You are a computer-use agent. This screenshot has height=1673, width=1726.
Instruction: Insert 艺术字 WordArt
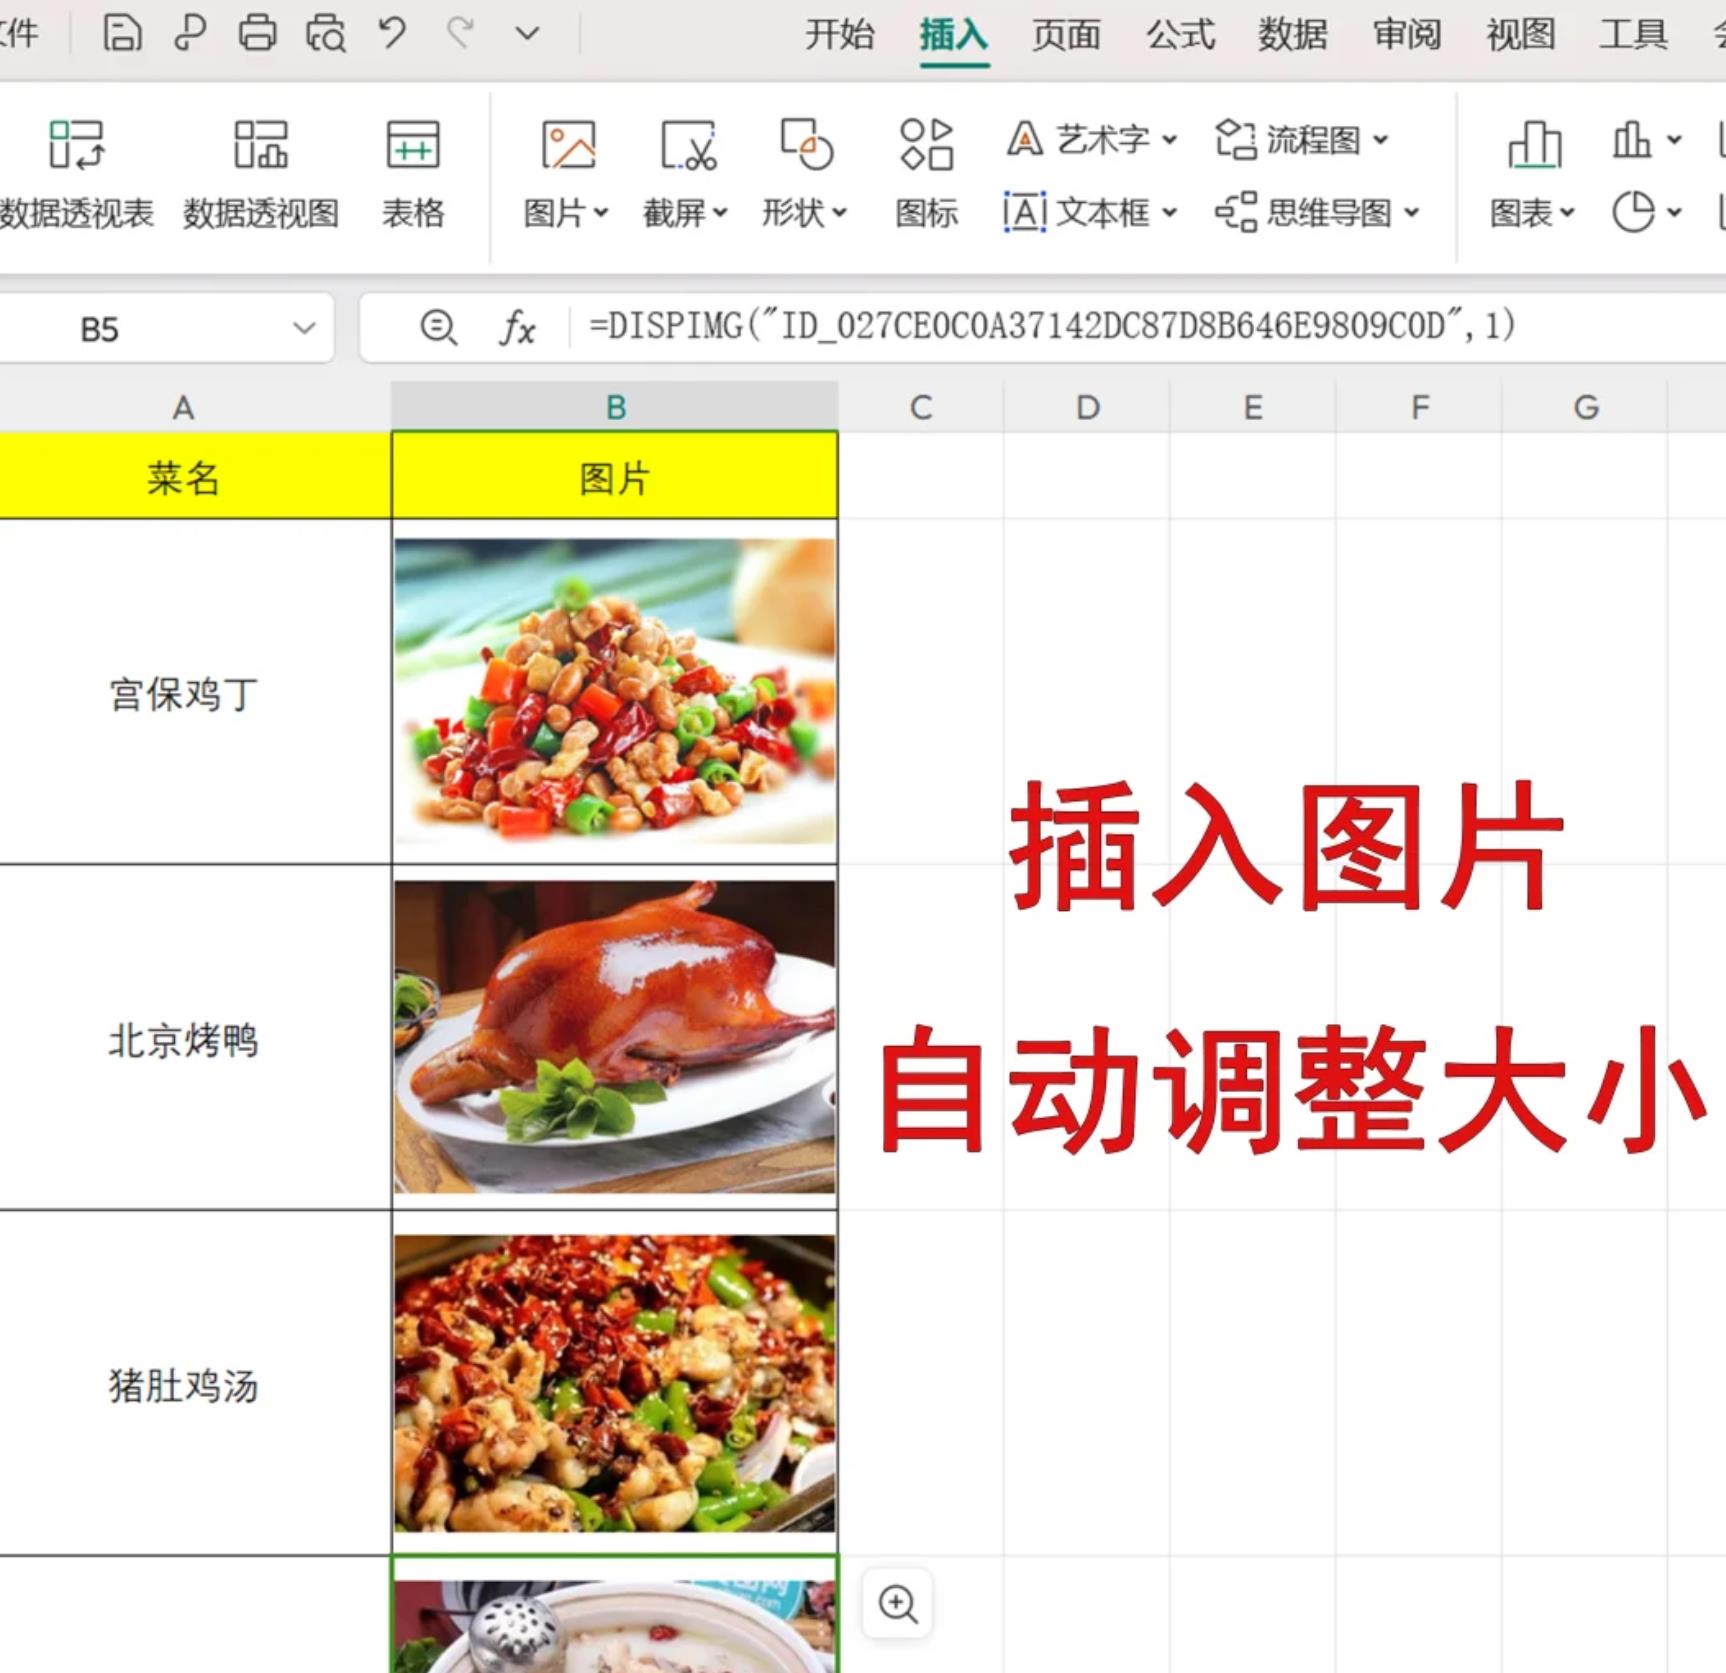(x=1090, y=140)
